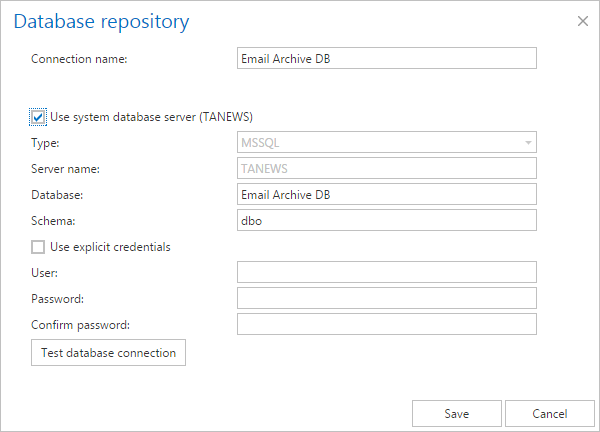Click the Server name field containing TANEWS
The image size is (600, 432).
point(386,169)
